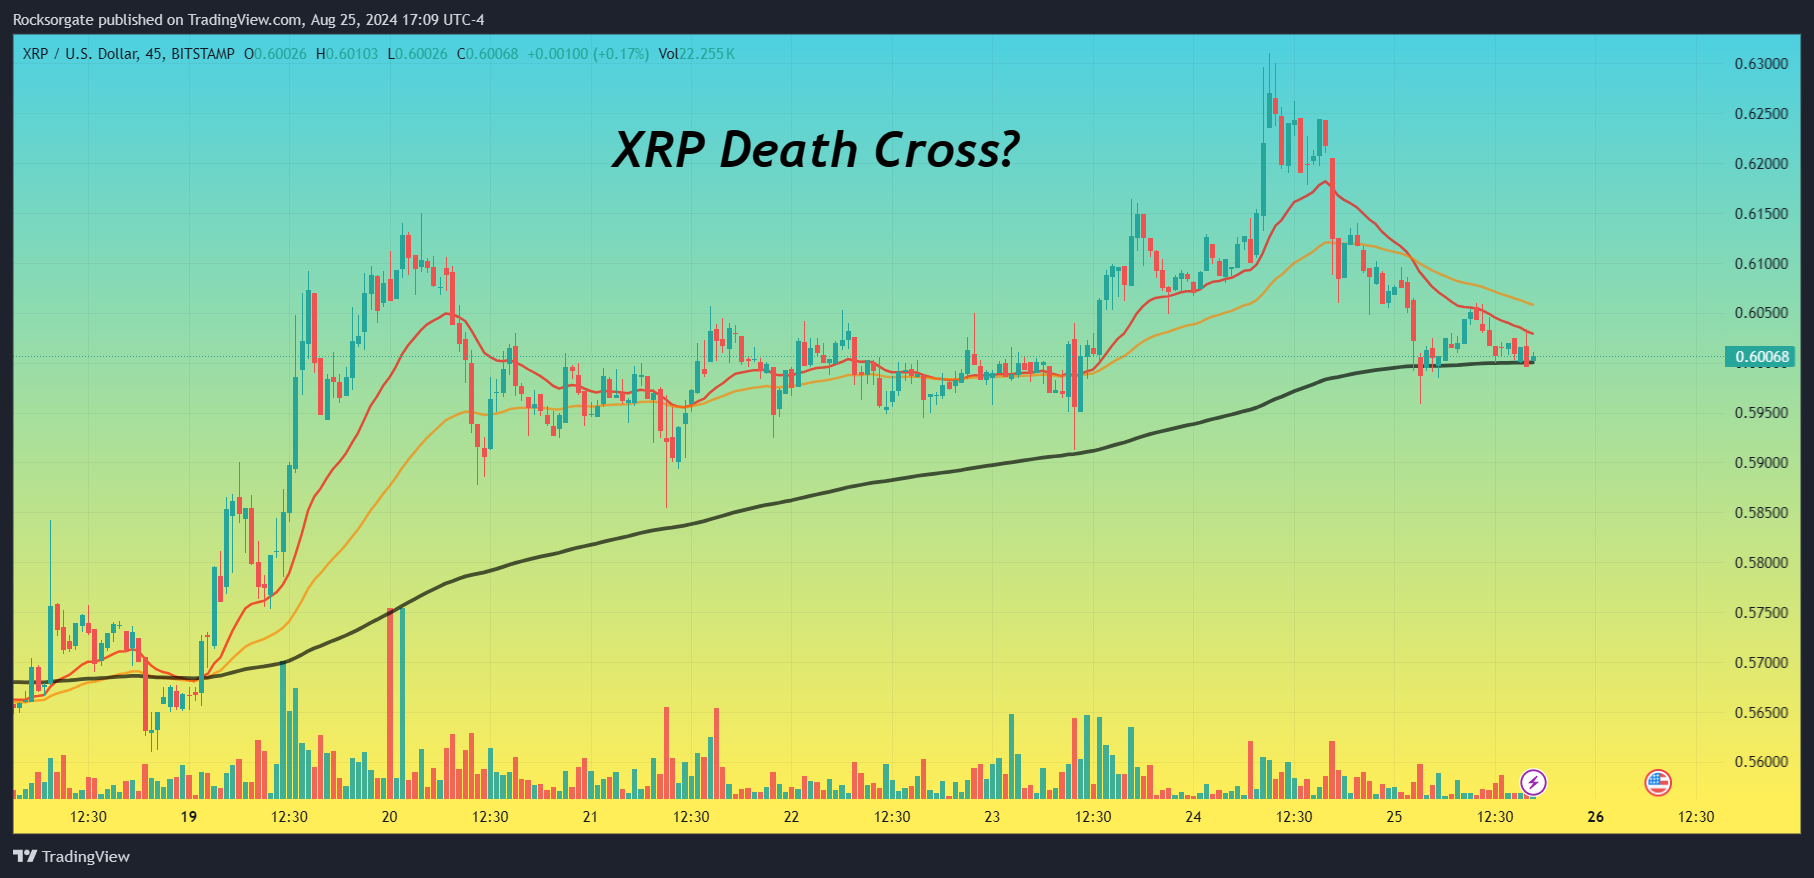Click date label 26 on time axis

pos(1596,817)
